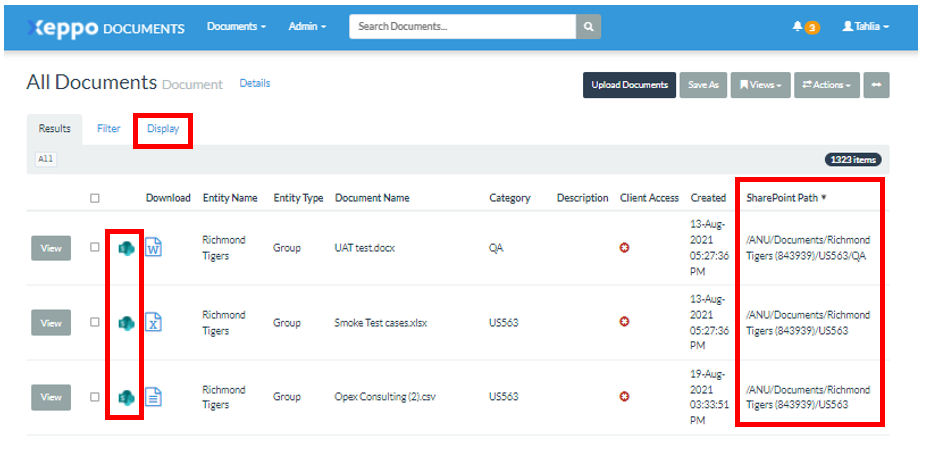Screen dimensions: 925x455
Task: Switch to the Display tab
Action: click(x=163, y=129)
